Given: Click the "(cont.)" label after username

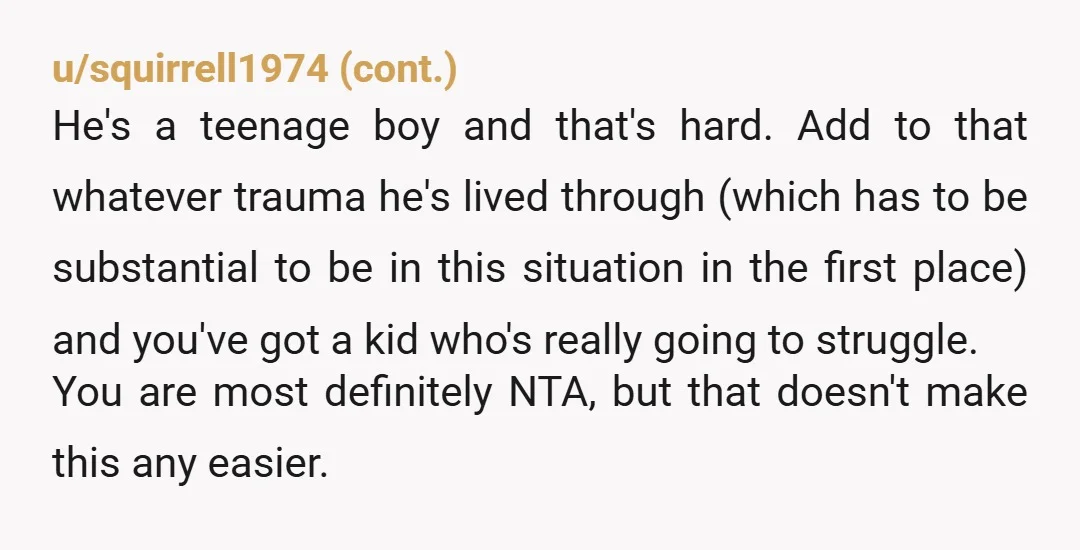Looking at the screenshot, I should pos(398,69).
